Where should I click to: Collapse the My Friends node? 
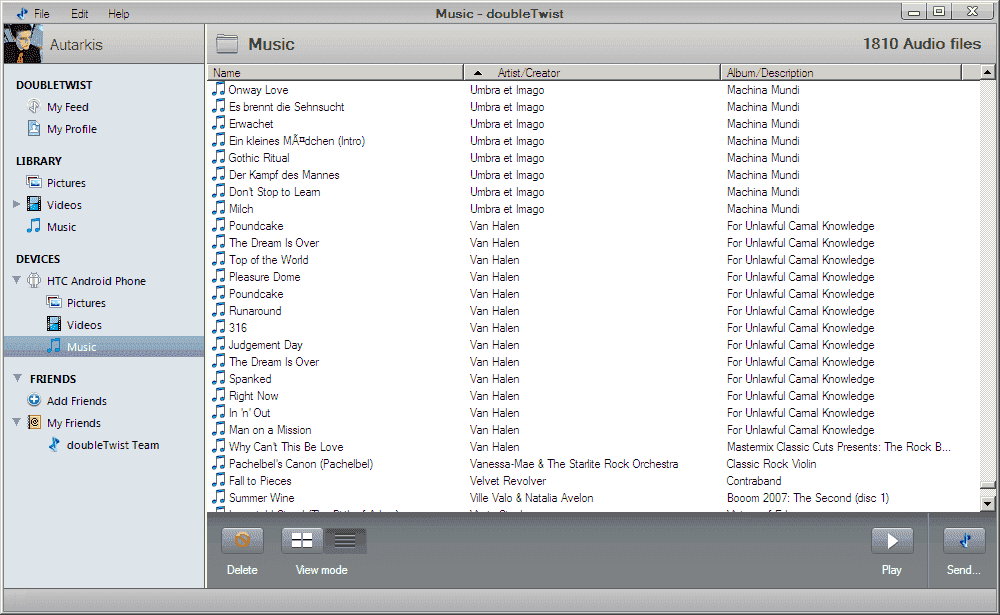point(17,422)
